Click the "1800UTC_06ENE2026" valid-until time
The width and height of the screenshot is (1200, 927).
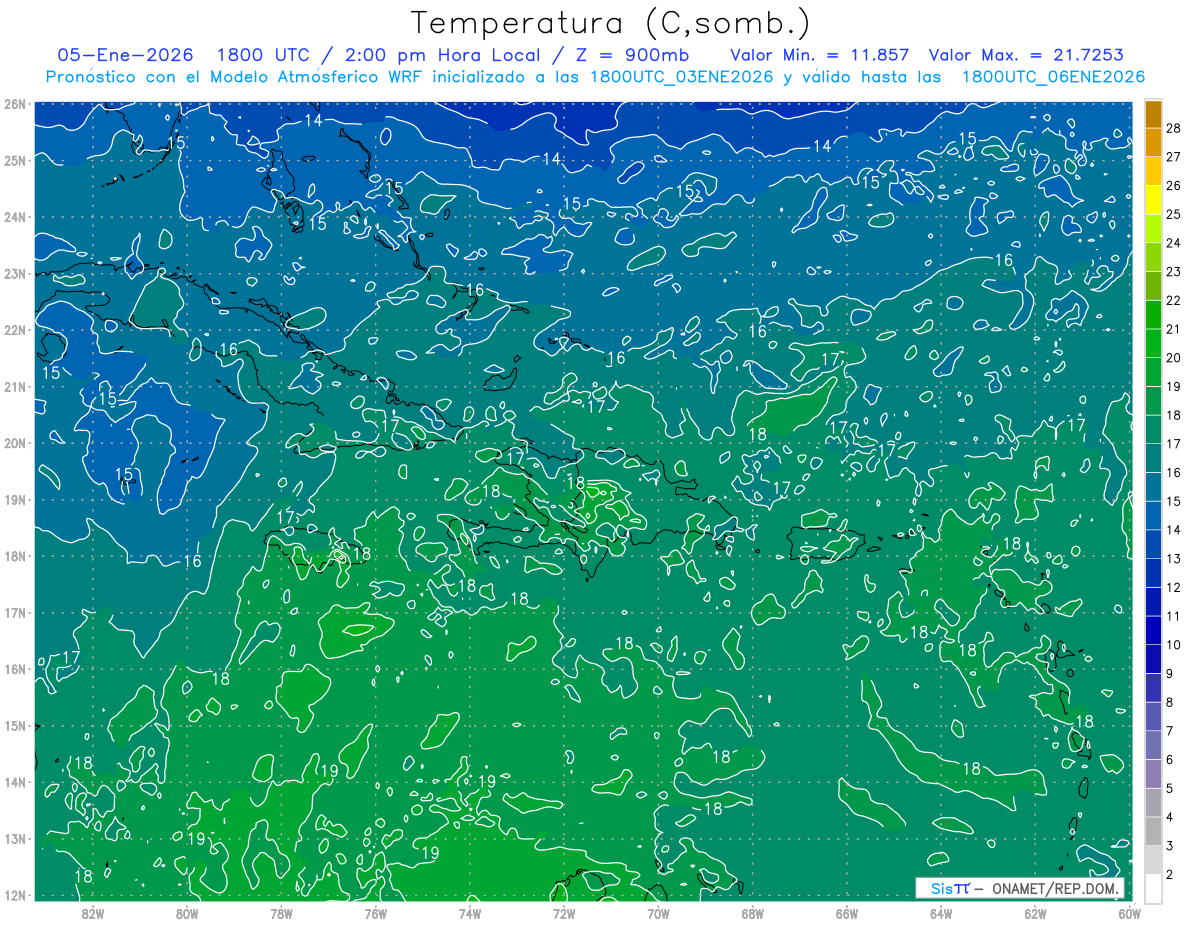click(1053, 77)
